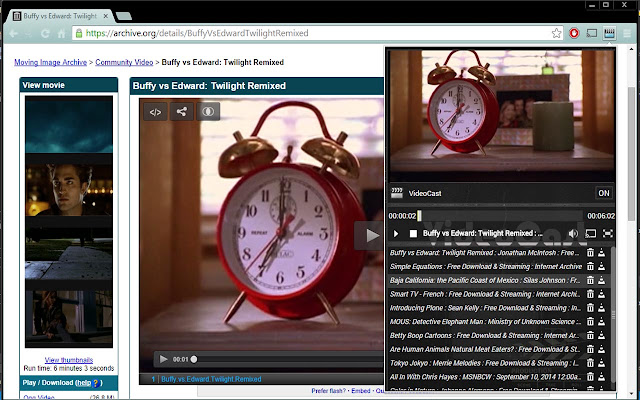Open the help link in Play / Download
640x400 pixels.
84,383
